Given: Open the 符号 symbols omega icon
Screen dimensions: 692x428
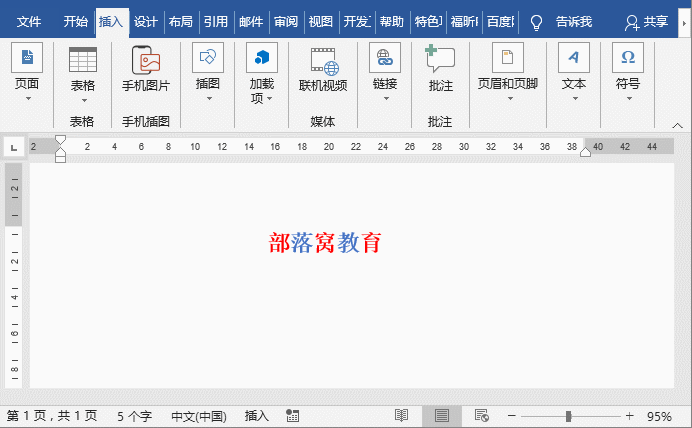Looking at the screenshot, I should coord(628,57).
